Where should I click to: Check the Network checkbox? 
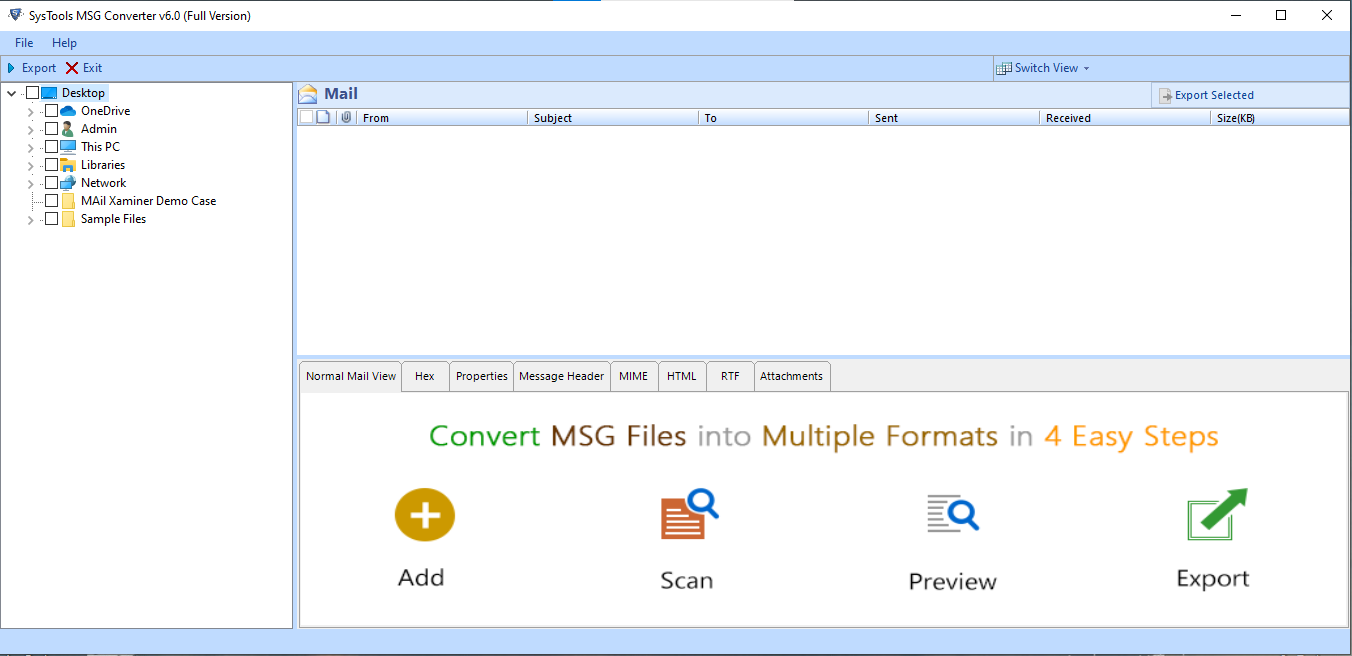[x=51, y=183]
